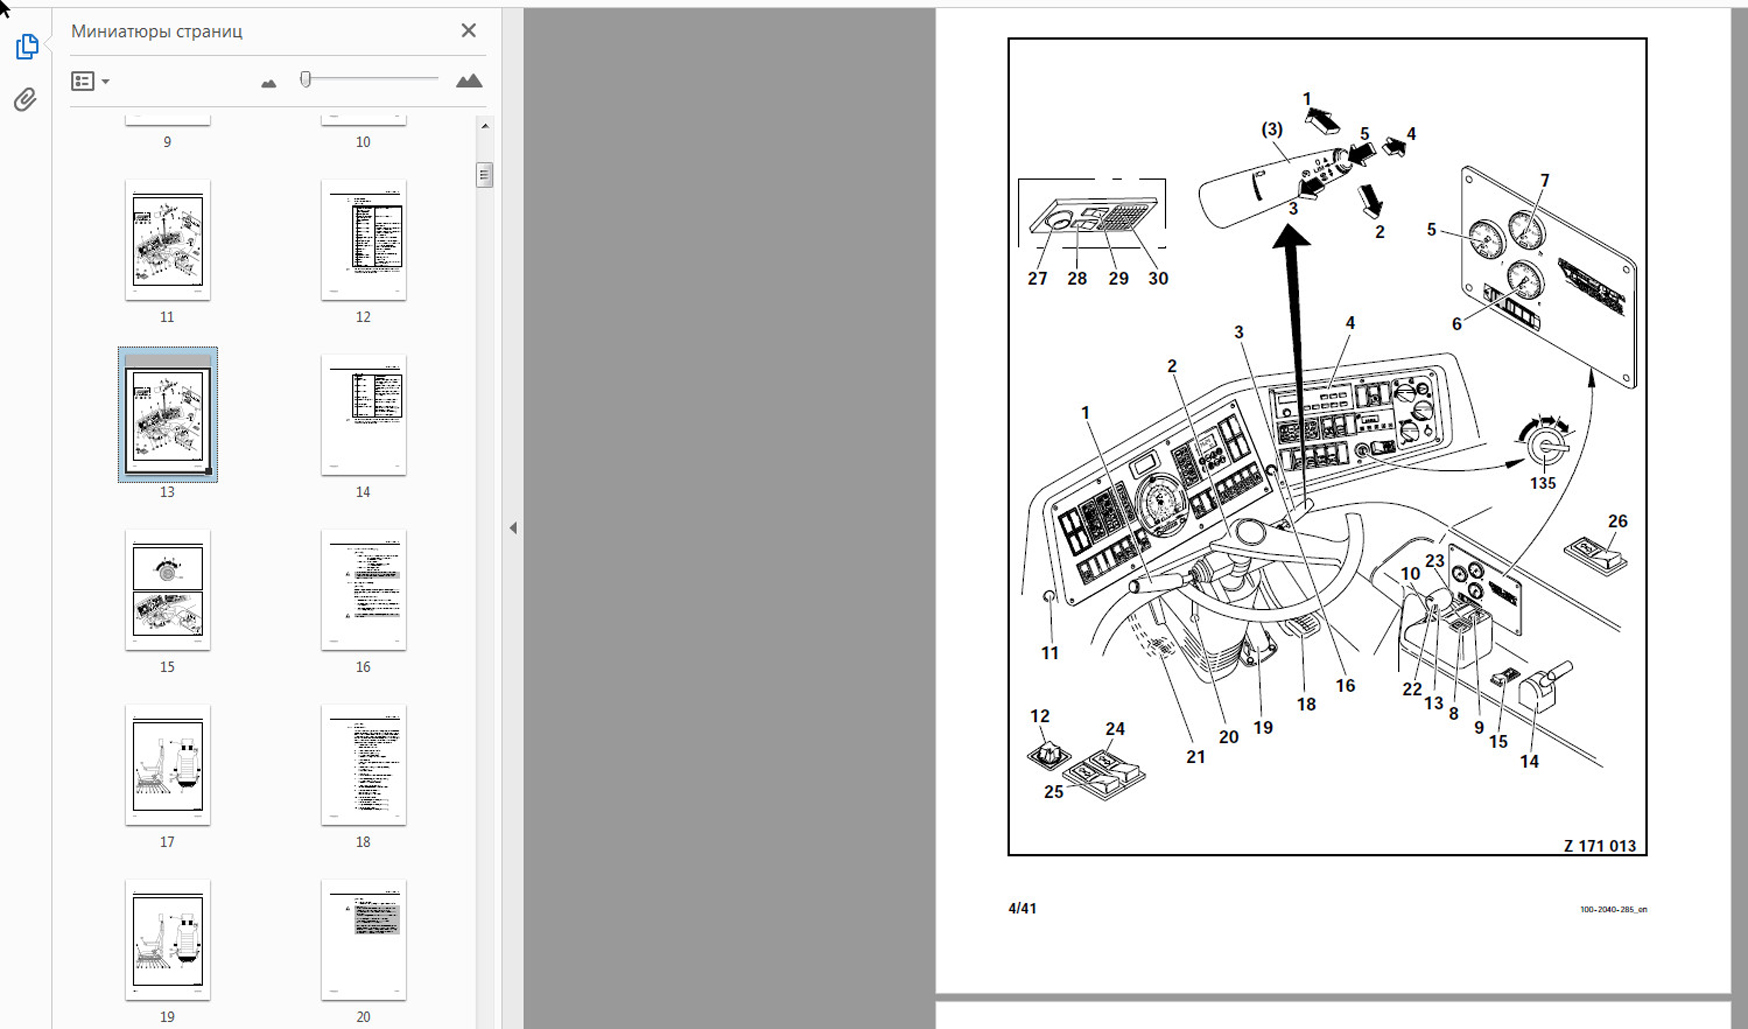Screen dimensions: 1748x1029
Task: Click the page 20 thumbnail
Action: (363, 940)
